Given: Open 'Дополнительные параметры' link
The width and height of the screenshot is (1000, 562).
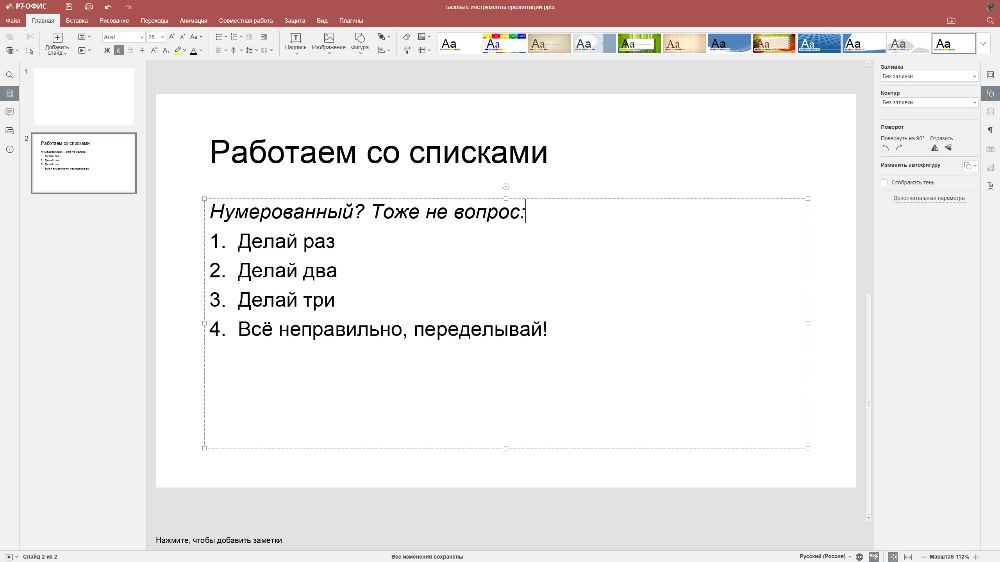Looking at the screenshot, I should (x=929, y=198).
